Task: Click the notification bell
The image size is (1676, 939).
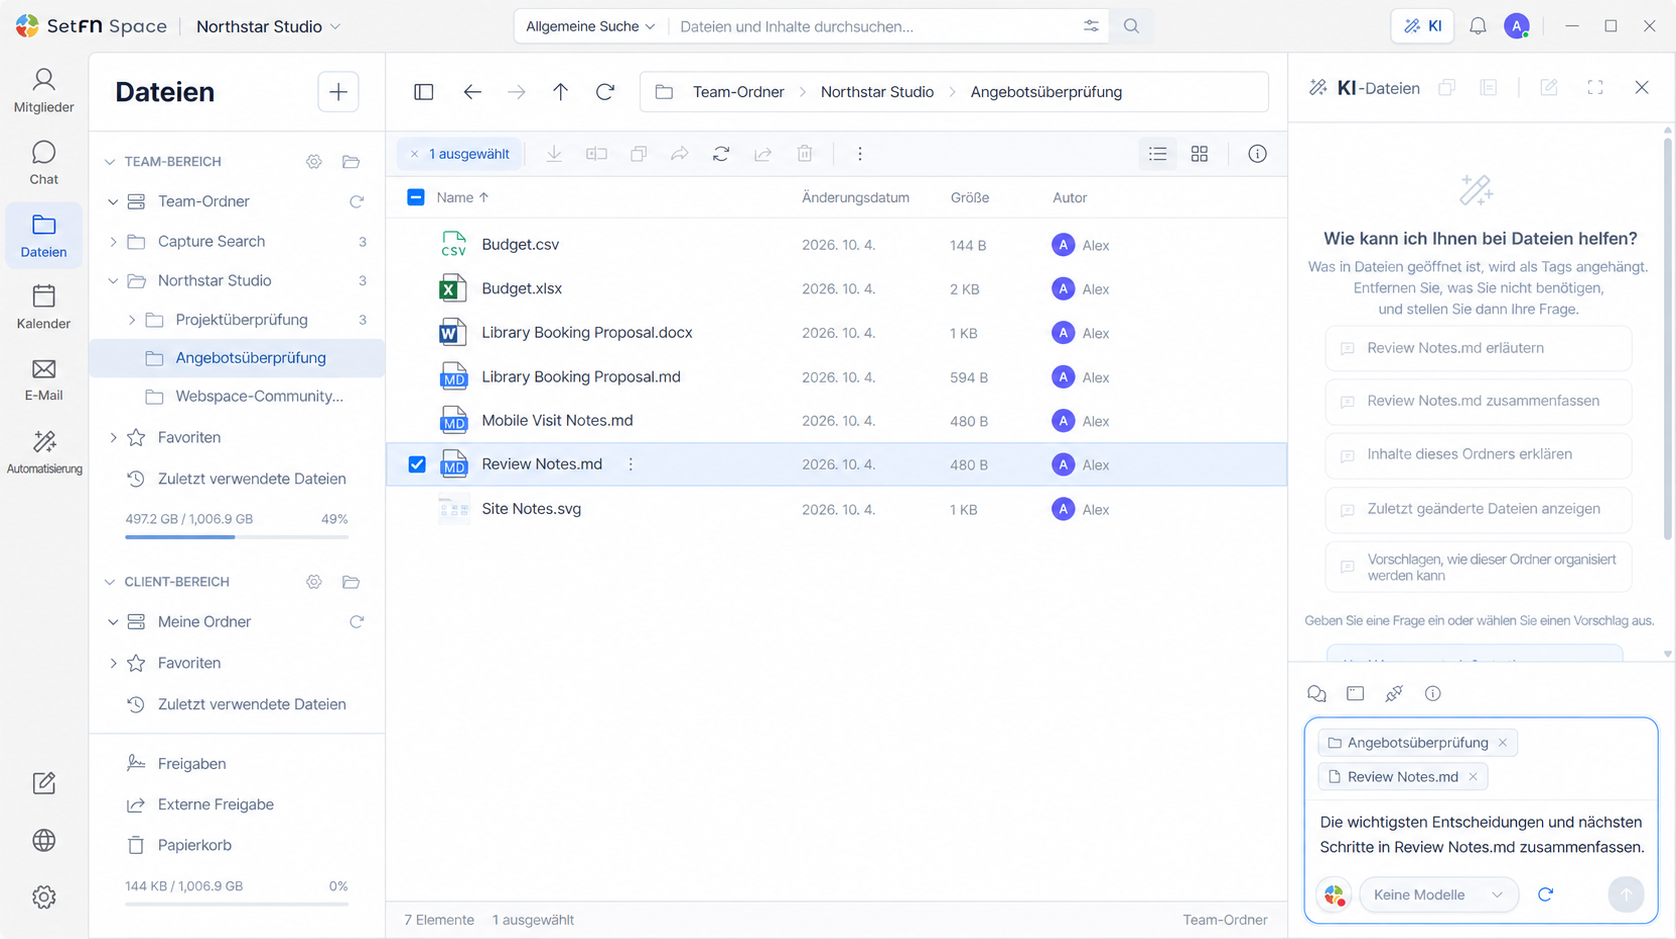Action: click(x=1478, y=26)
